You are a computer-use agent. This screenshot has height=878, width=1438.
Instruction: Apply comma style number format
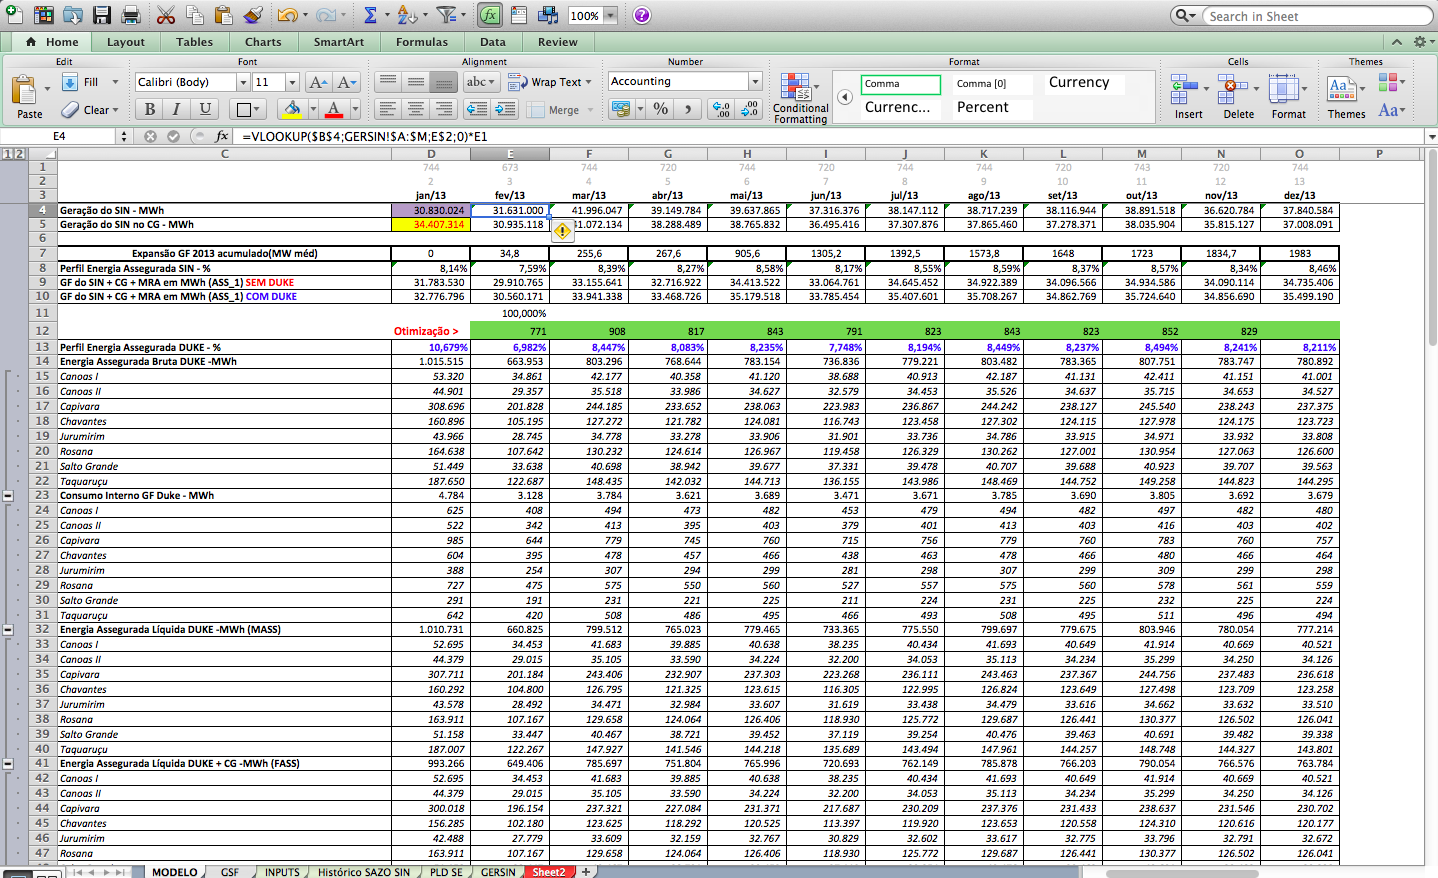tap(687, 109)
